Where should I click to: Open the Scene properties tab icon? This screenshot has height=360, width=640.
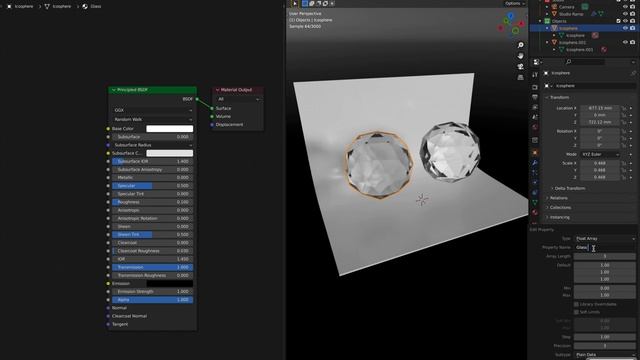point(535,117)
